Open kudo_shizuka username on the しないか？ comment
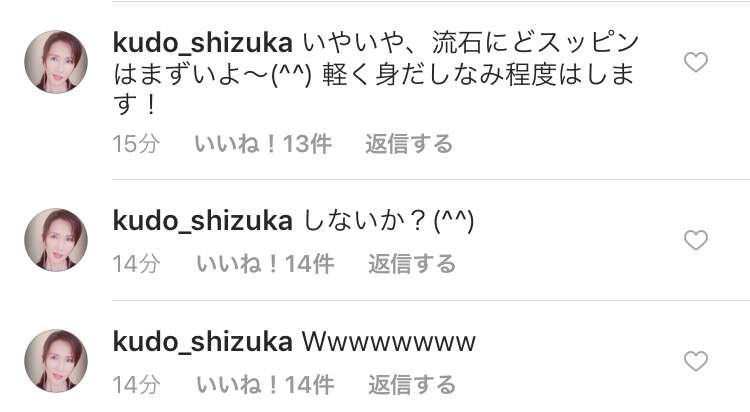Image resolution: width=750 pixels, height=412 pixels. 202,222
